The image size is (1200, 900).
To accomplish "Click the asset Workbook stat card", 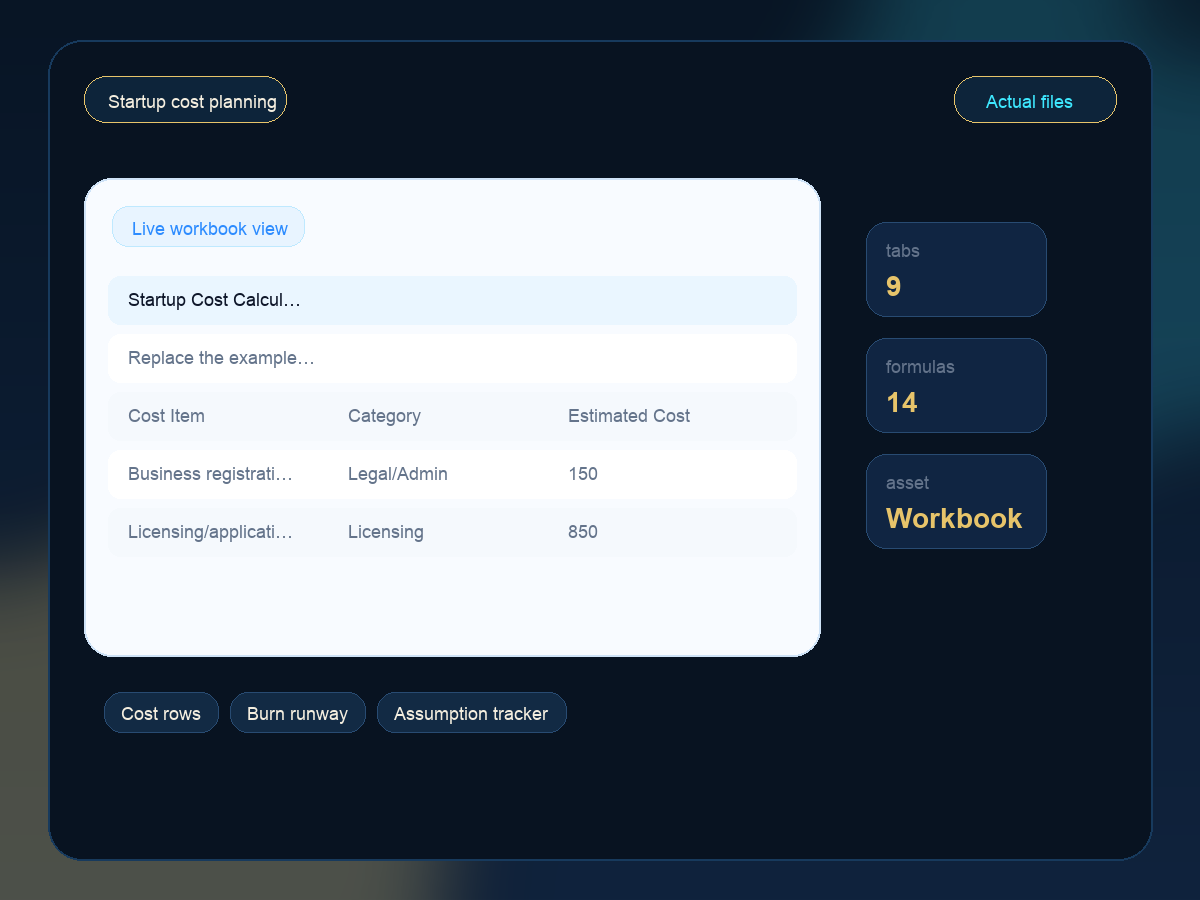I will click(x=956, y=502).
